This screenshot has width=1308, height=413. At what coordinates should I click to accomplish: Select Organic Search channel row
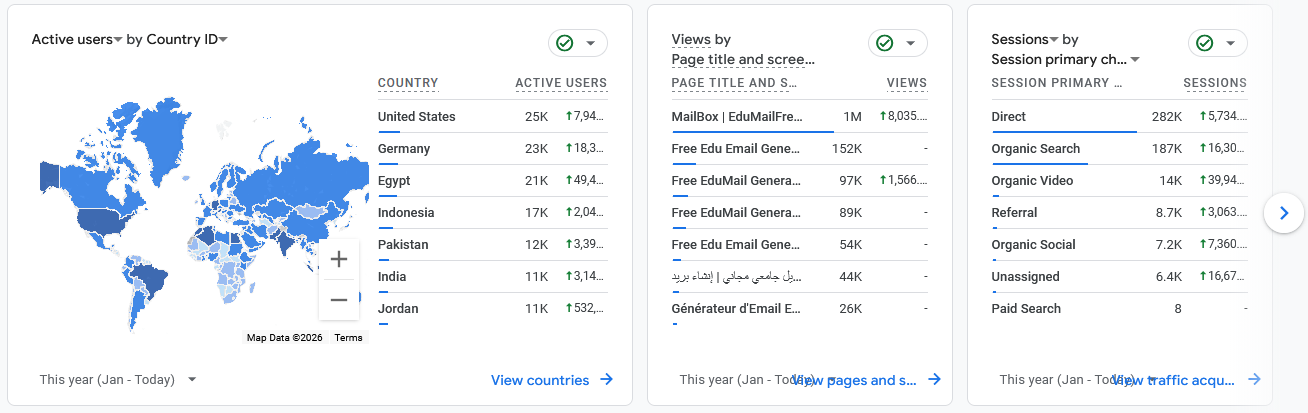[1120, 149]
